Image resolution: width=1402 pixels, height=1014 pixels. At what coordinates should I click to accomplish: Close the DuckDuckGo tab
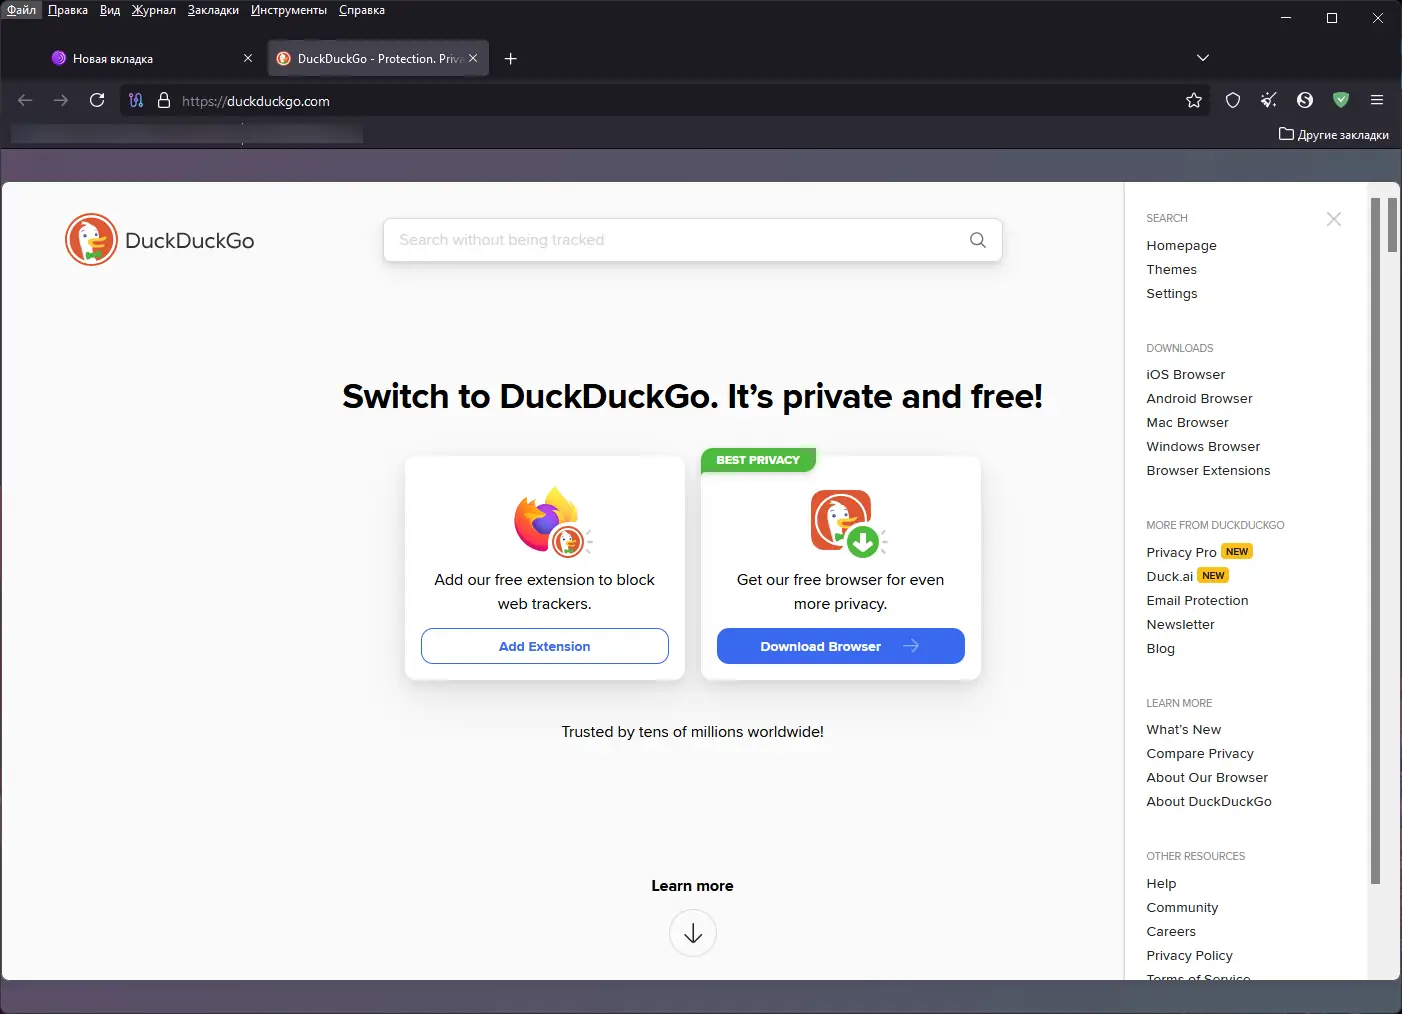[473, 58]
